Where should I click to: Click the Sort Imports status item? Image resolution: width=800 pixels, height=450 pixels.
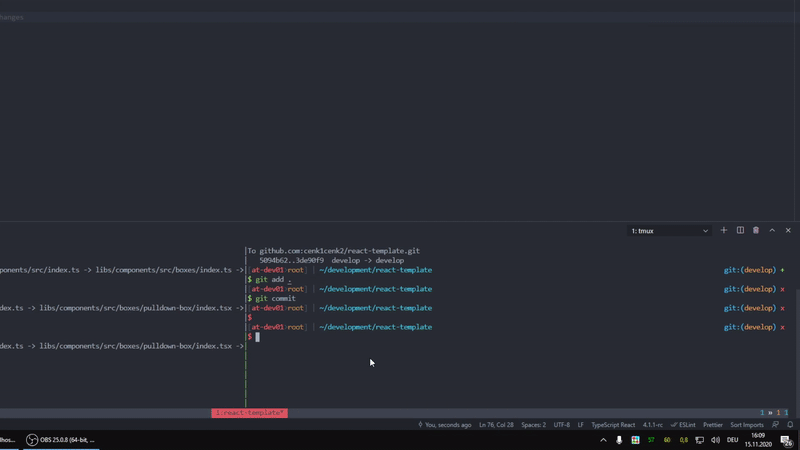(746, 424)
